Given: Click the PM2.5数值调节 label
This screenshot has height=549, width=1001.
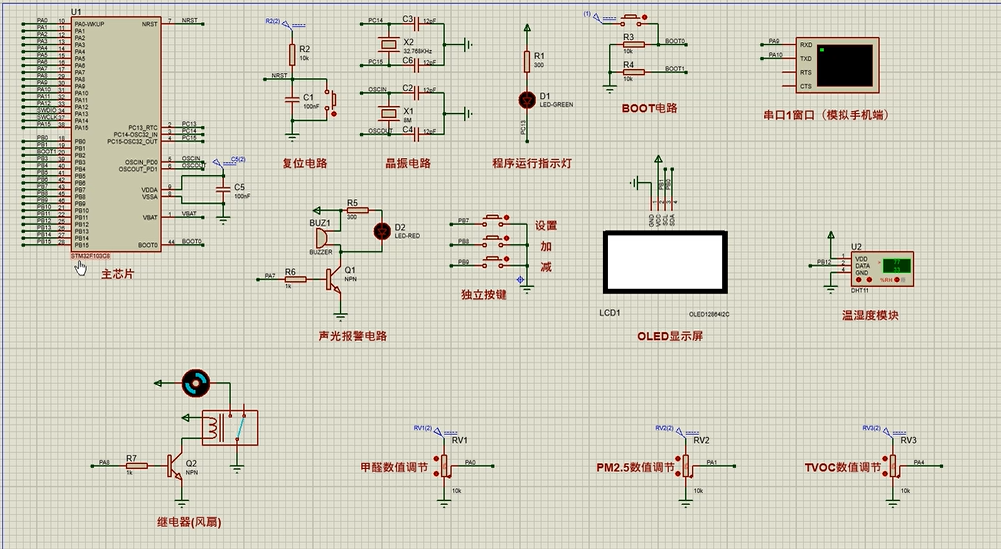Looking at the screenshot, I should [x=635, y=467].
